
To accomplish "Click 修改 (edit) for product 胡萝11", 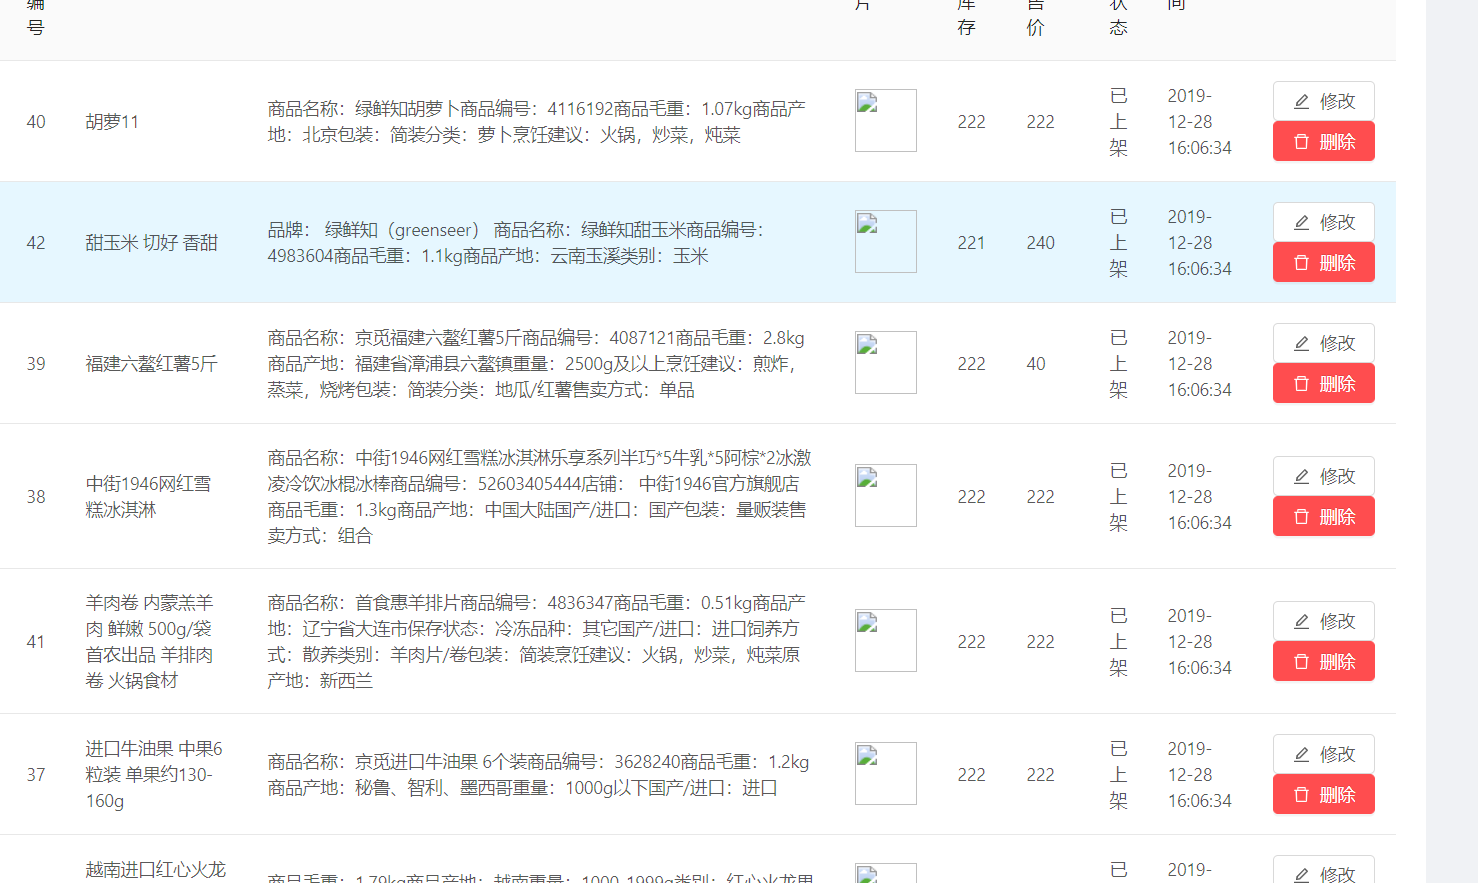I will 1323,101.
